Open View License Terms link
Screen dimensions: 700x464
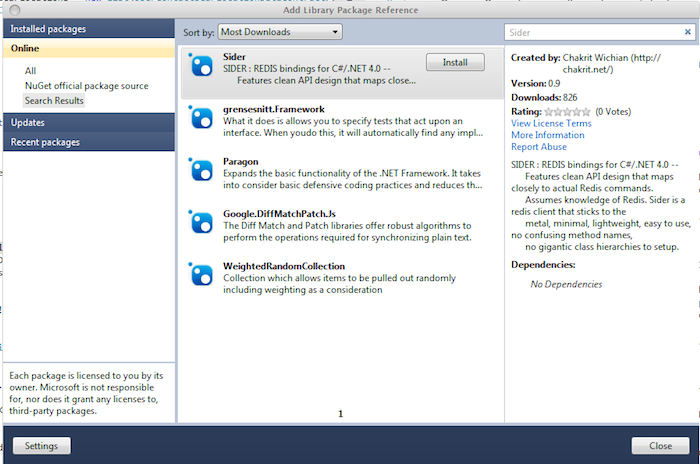(x=551, y=123)
